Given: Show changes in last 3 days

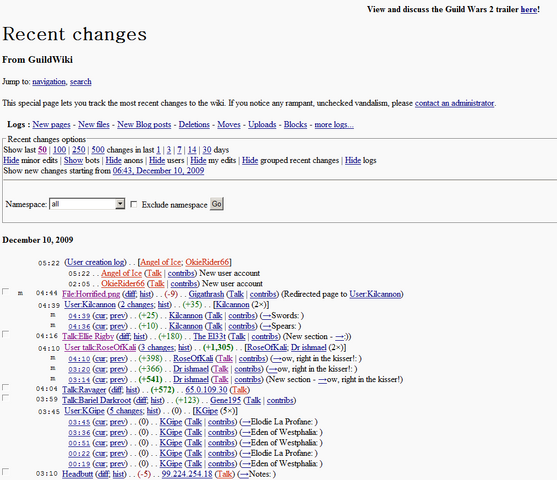Looking at the screenshot, I should coord(169,150).
